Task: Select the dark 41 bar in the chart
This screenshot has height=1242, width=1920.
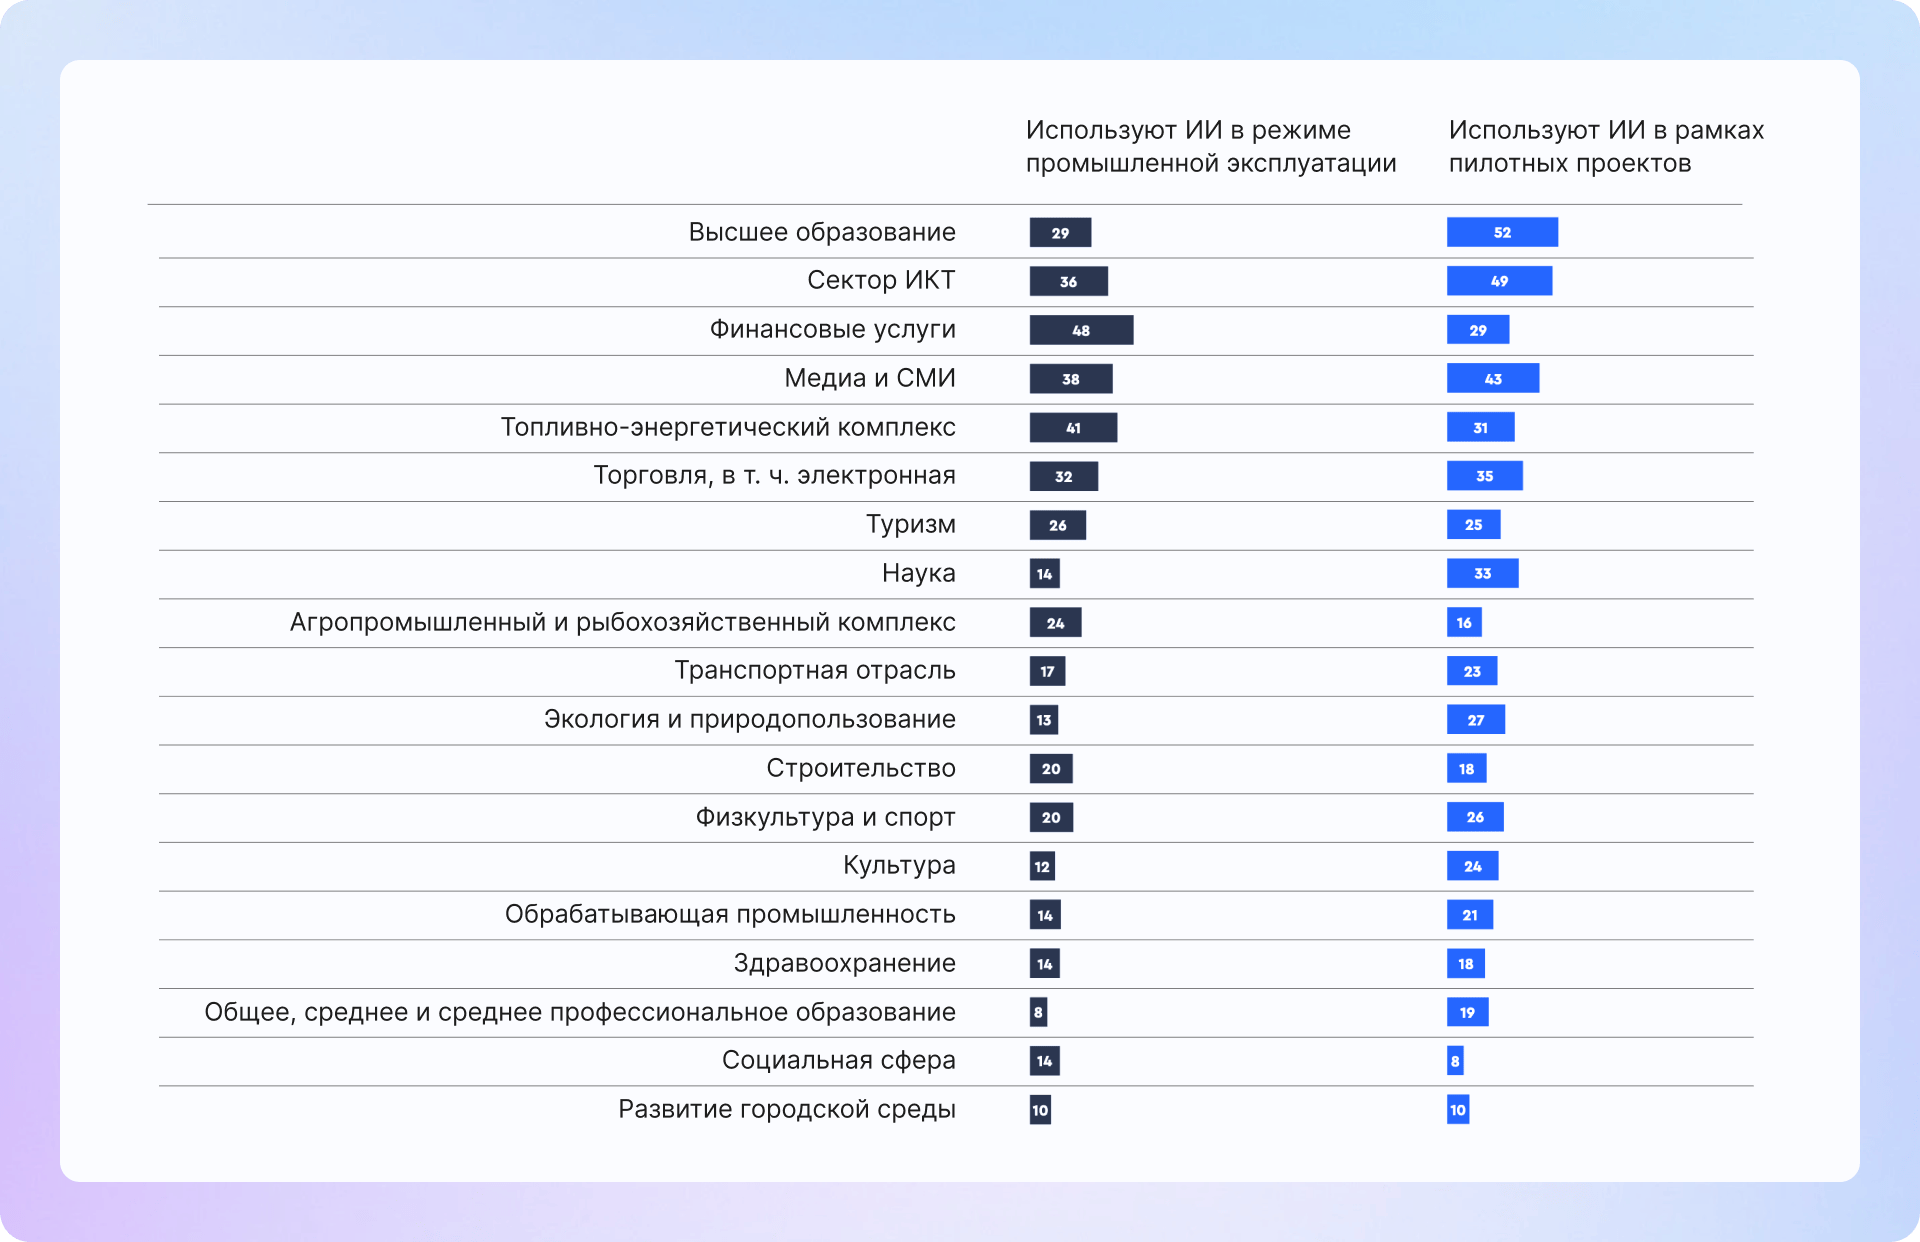Action: [x=1073, y=428]
